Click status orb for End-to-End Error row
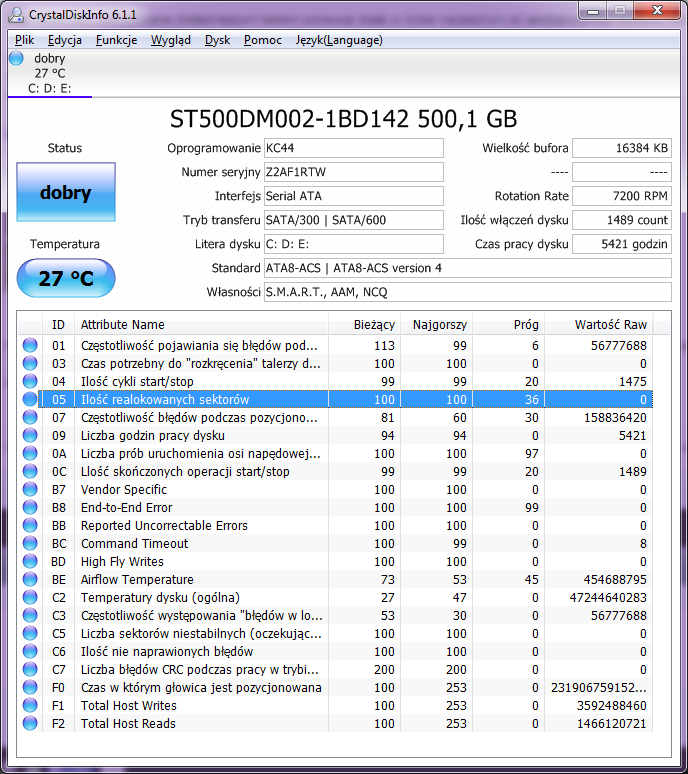688x774 pixels. [x=30, y=507]
